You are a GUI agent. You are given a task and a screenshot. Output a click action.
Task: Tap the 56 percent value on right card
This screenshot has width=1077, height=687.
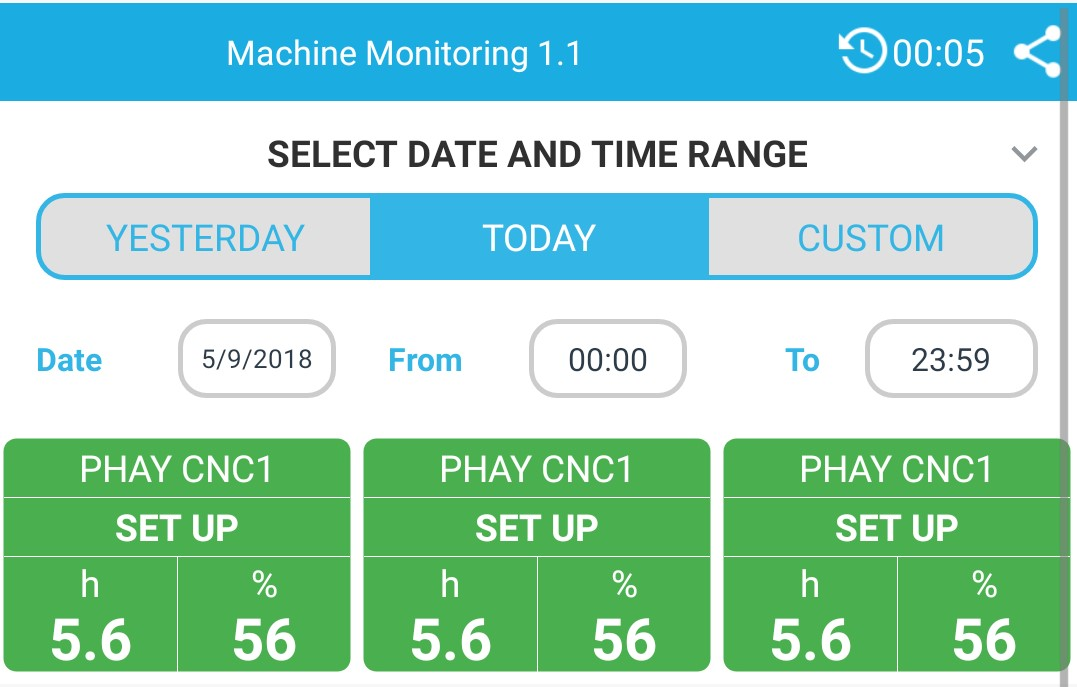pos(984,640)
